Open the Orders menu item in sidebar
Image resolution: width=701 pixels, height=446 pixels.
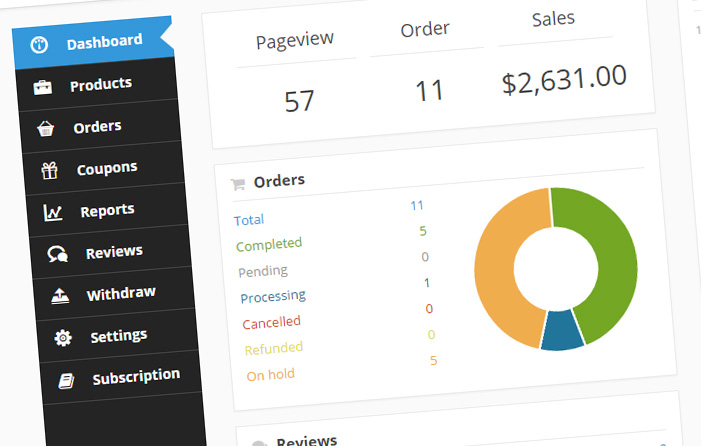click(x=101, y=126)
